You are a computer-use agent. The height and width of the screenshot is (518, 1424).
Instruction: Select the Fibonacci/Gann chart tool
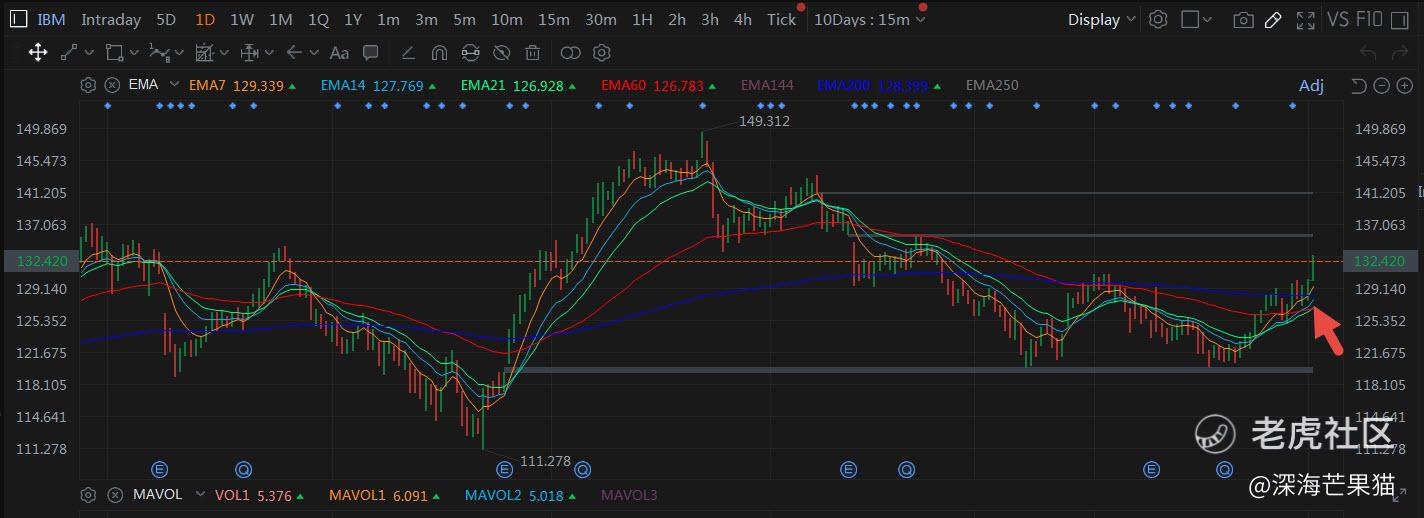(x=205, y=52)
